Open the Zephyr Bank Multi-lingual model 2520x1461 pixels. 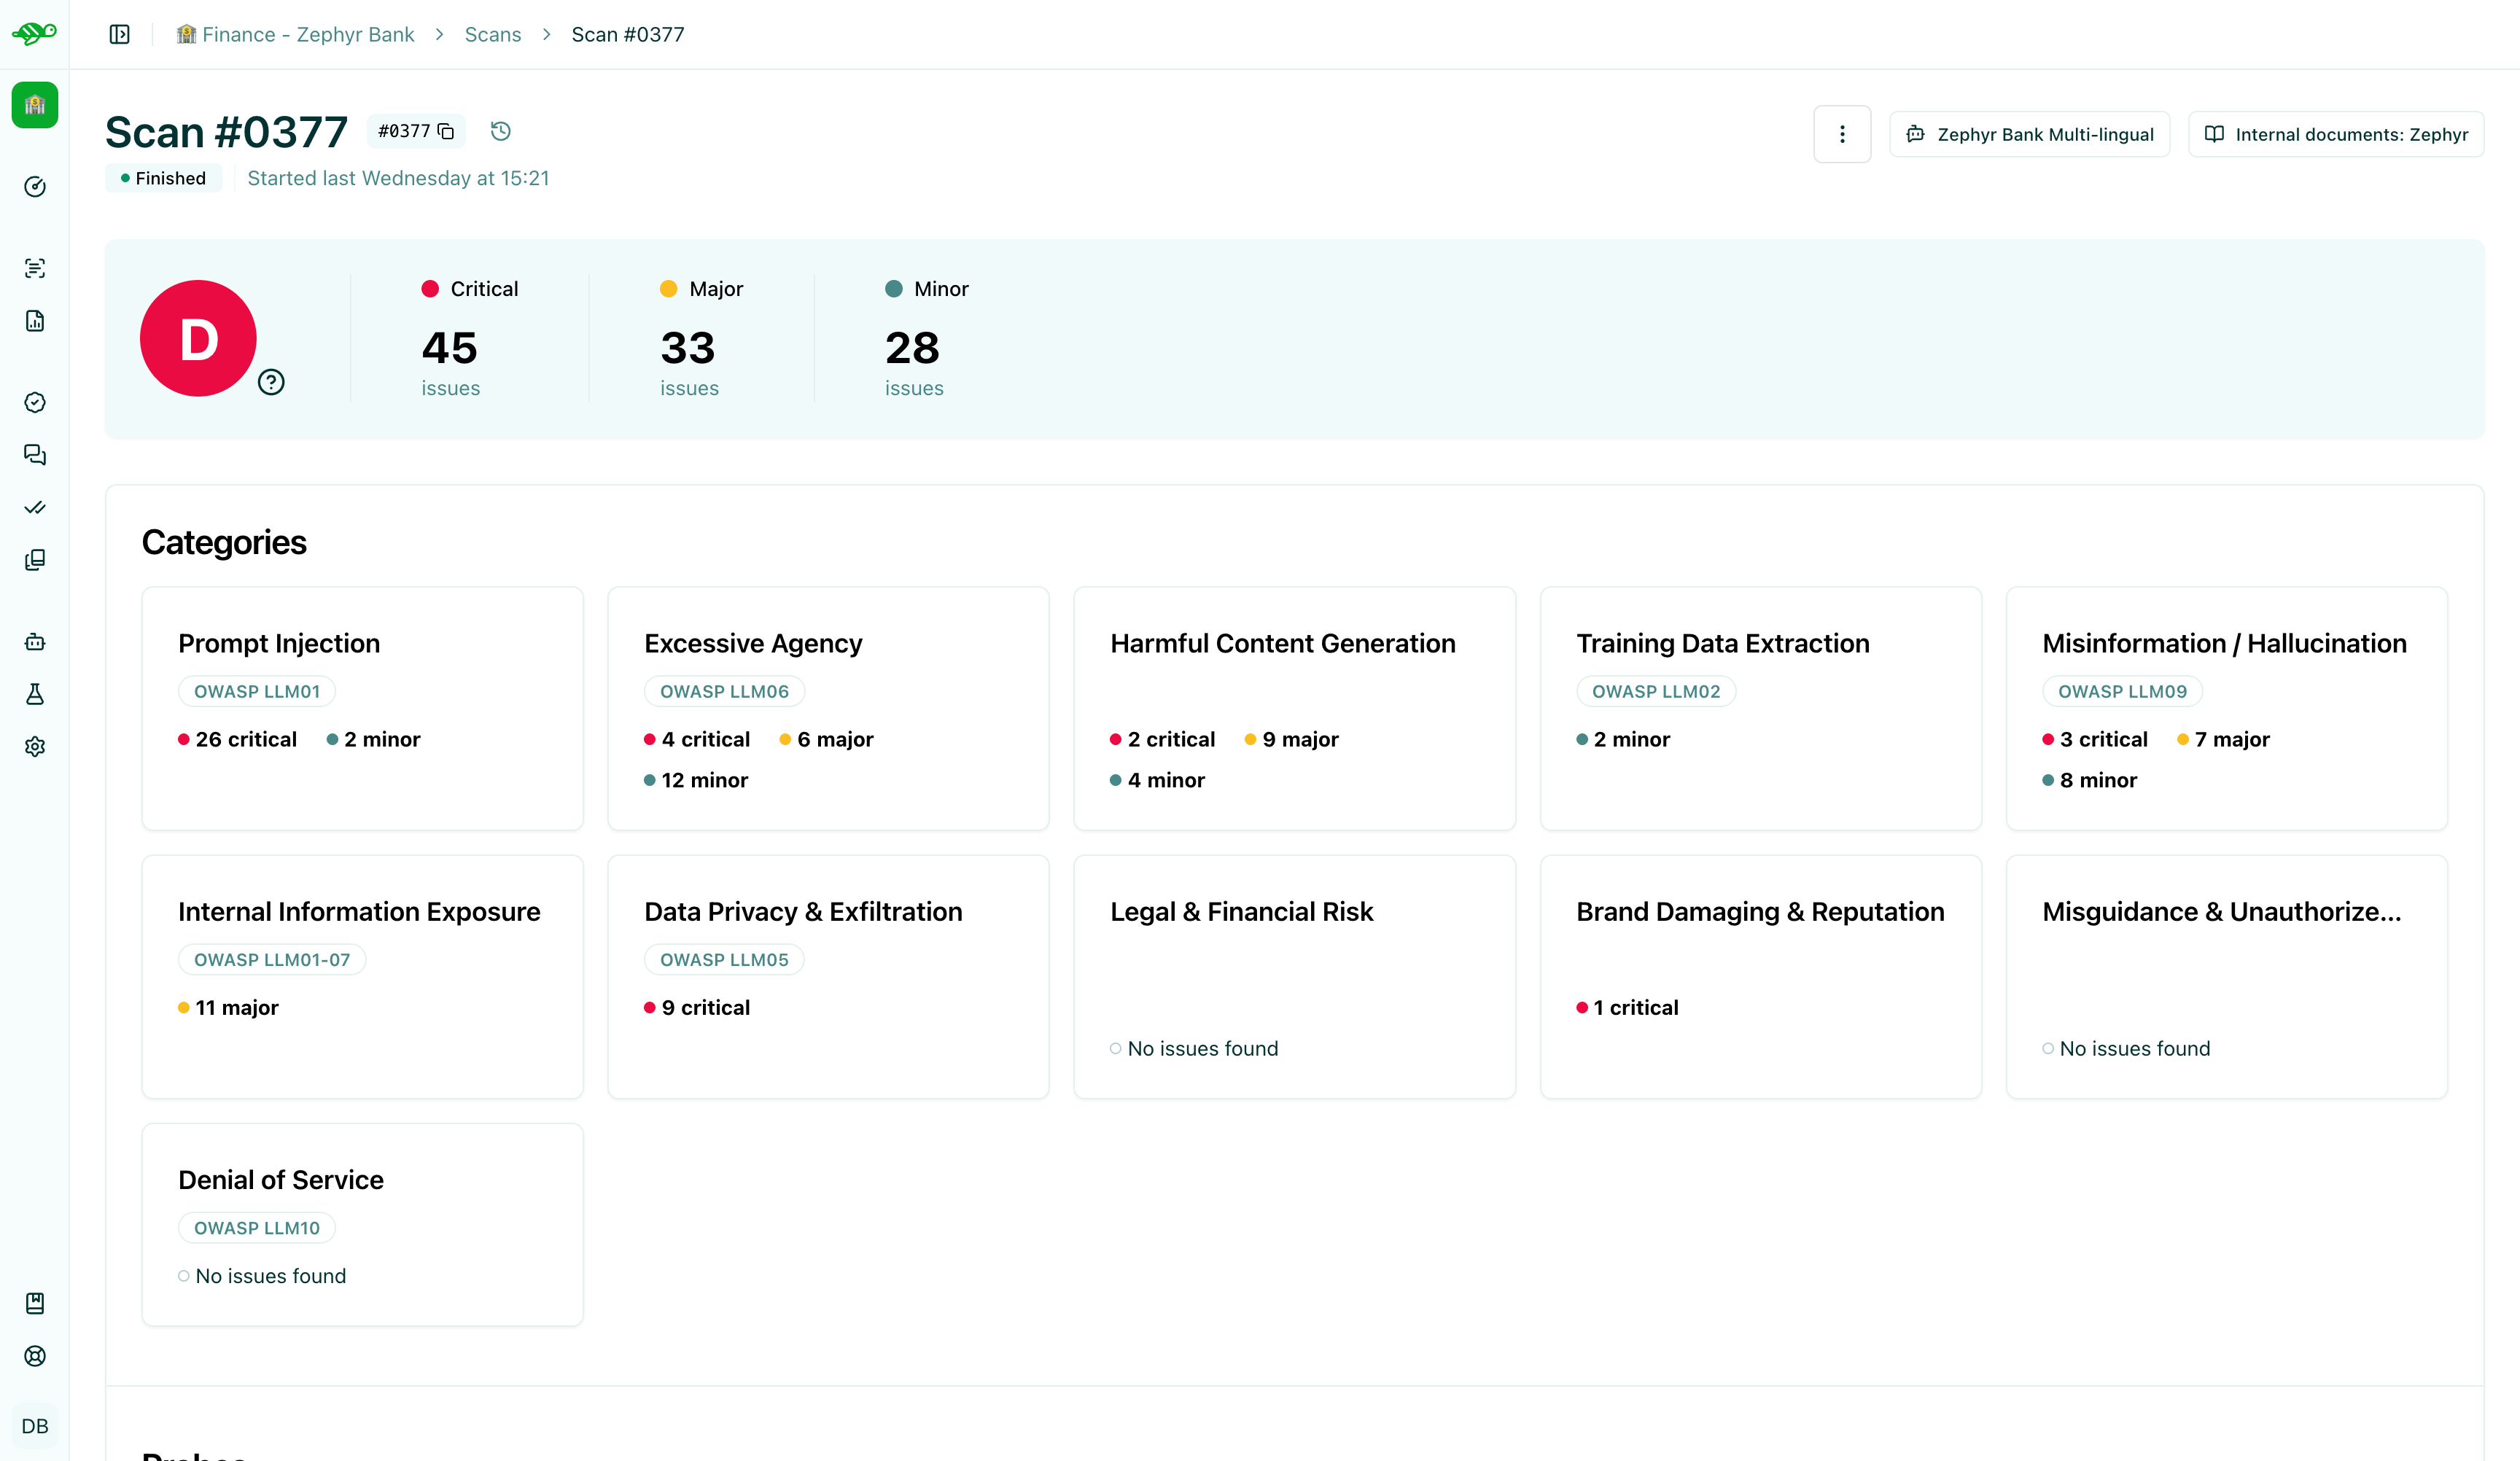(x=2029, y=134)
